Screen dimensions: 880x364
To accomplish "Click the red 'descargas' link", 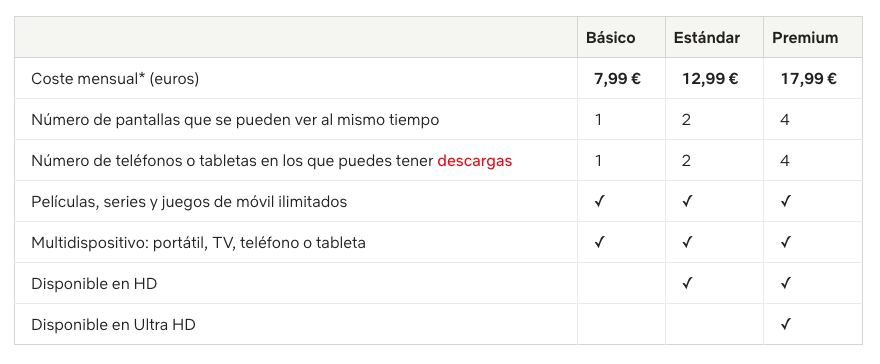I will click(474, 161).
